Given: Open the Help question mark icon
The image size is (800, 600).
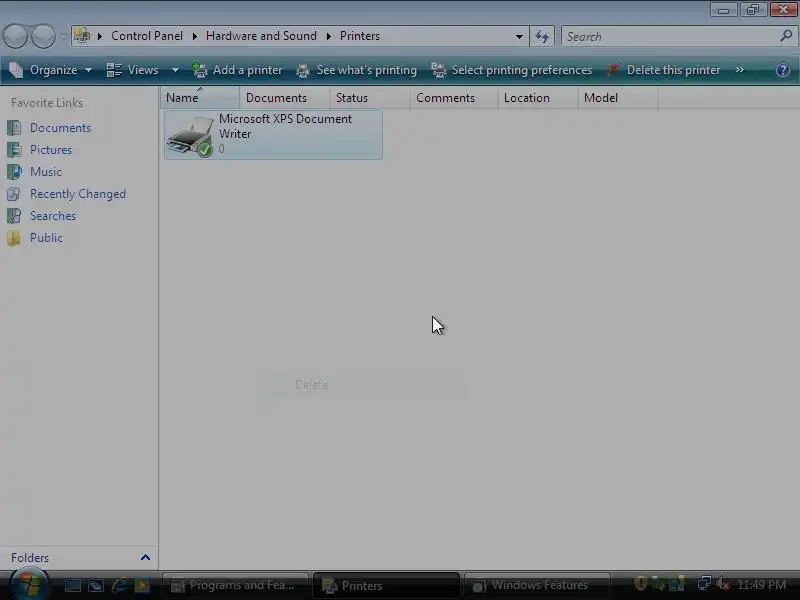Looking at the screenshot, I should [783, 70].
